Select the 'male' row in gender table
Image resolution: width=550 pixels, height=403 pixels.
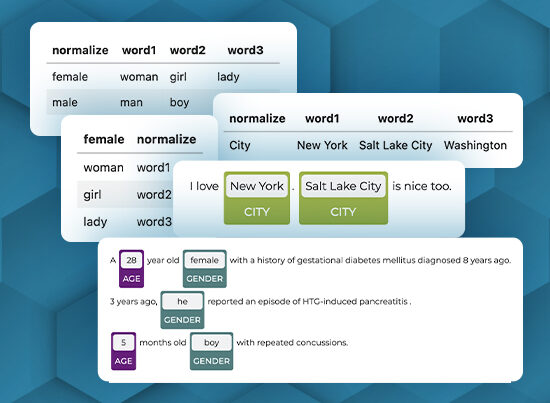(130, 102)
